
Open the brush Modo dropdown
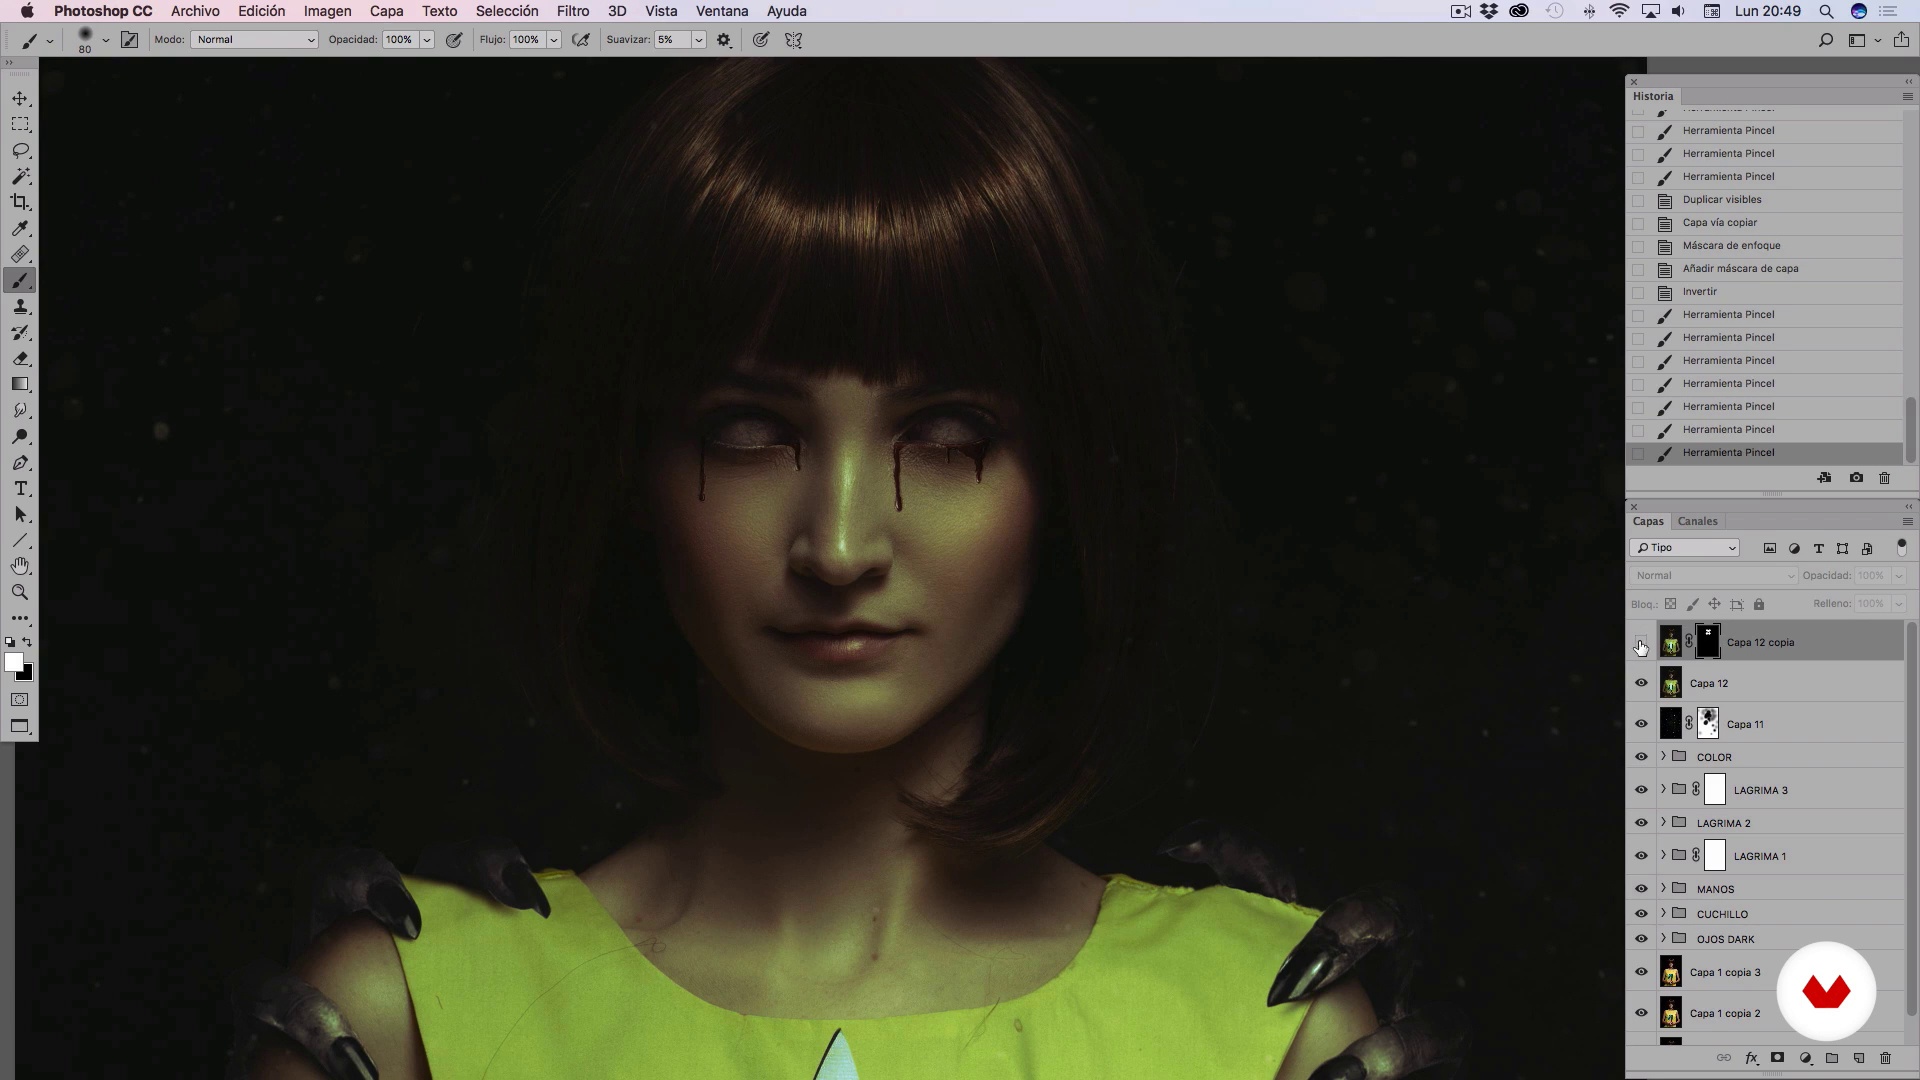pyautogui.click(x=254, y=40)
